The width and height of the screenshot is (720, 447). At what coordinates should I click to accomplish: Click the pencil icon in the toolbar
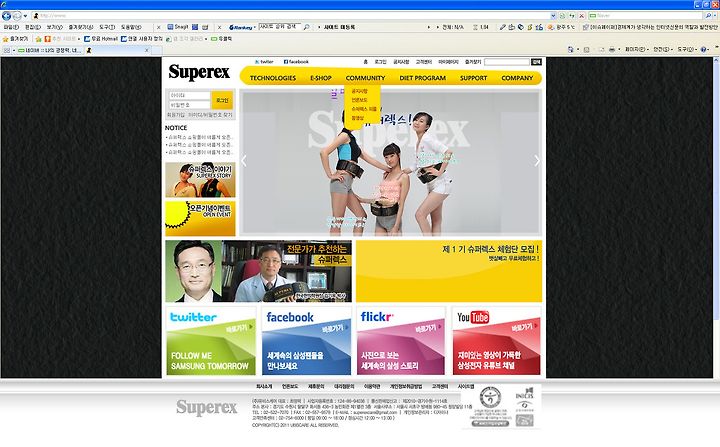pyautogui.click(x=503, y=27)
